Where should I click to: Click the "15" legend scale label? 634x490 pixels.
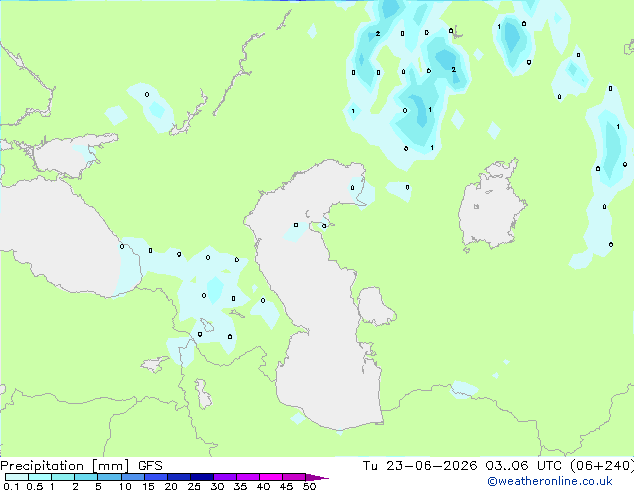148,486
